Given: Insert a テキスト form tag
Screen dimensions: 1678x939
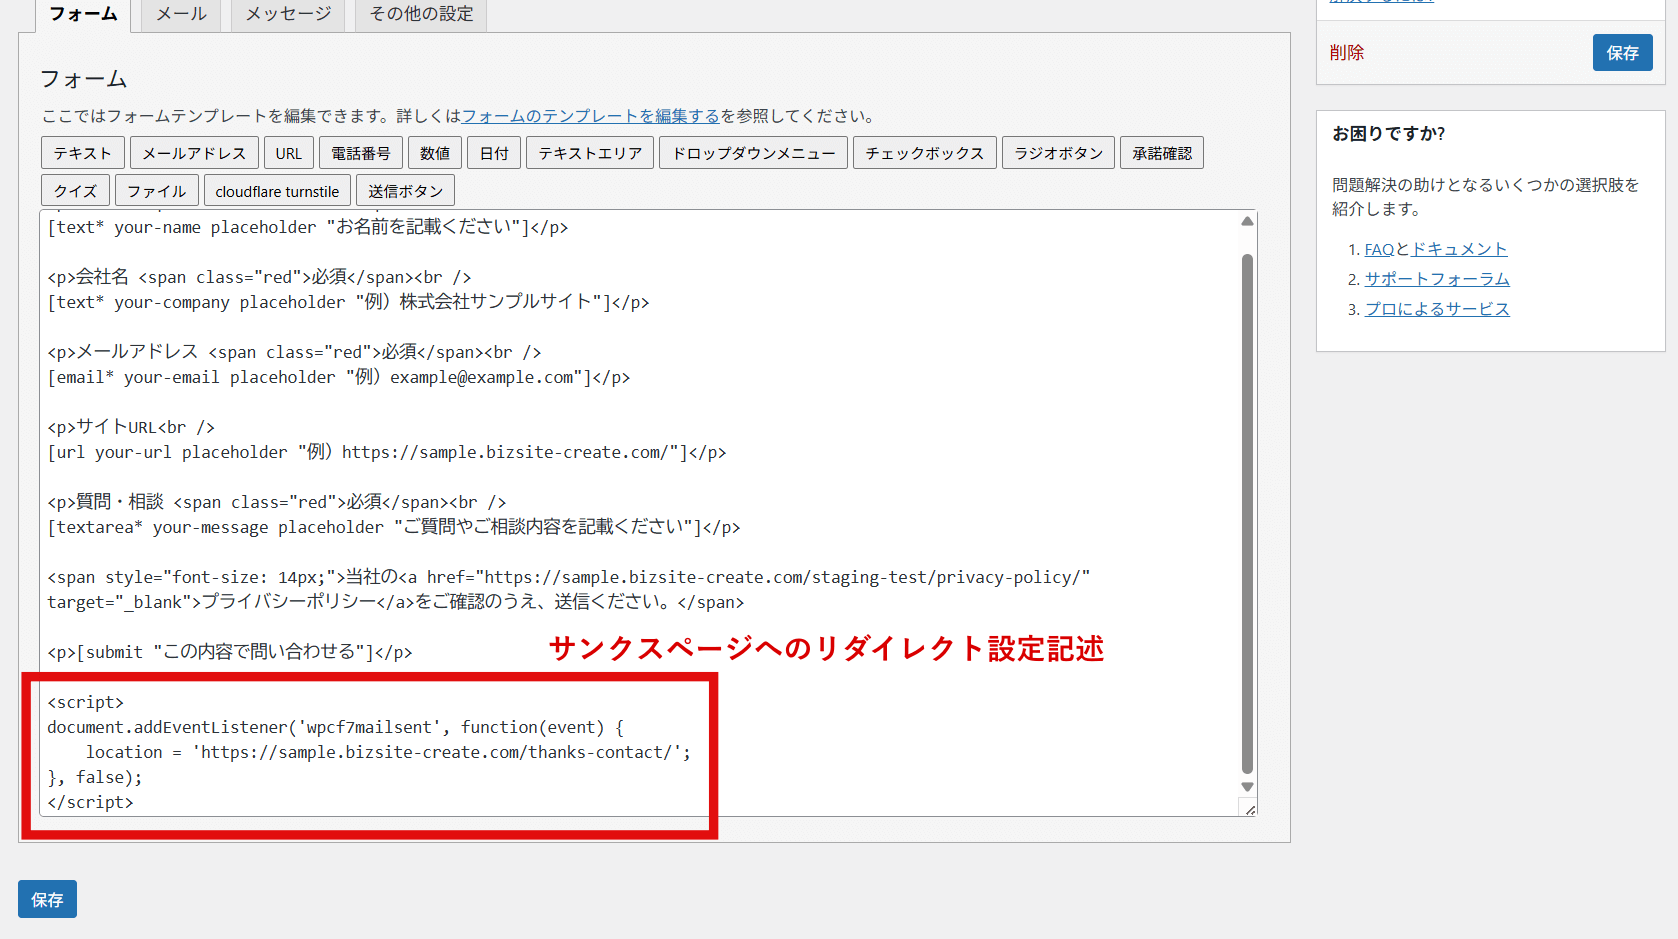Looking at the screenshot, I should coord(83,153).
